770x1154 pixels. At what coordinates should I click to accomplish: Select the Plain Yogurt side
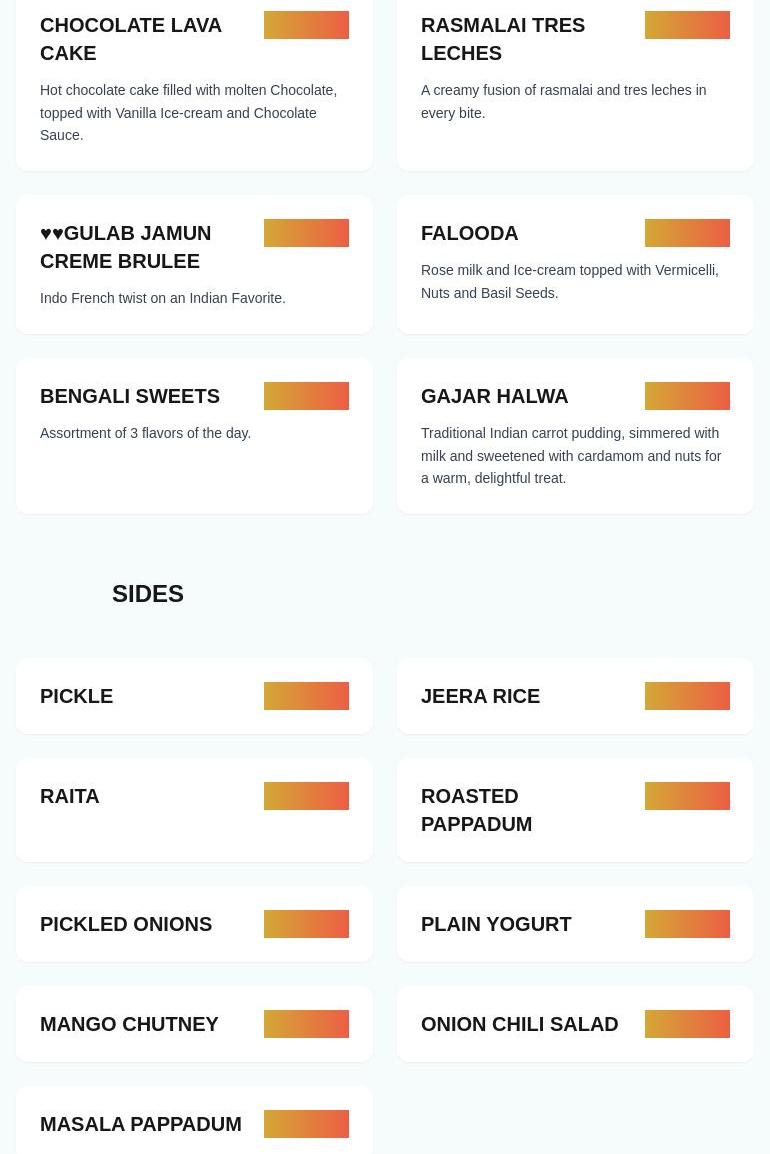pos(575,924)
